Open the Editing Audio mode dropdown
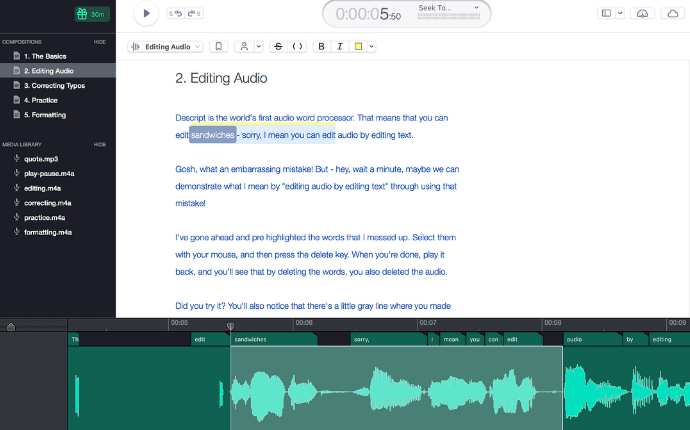 coord(165,47)
